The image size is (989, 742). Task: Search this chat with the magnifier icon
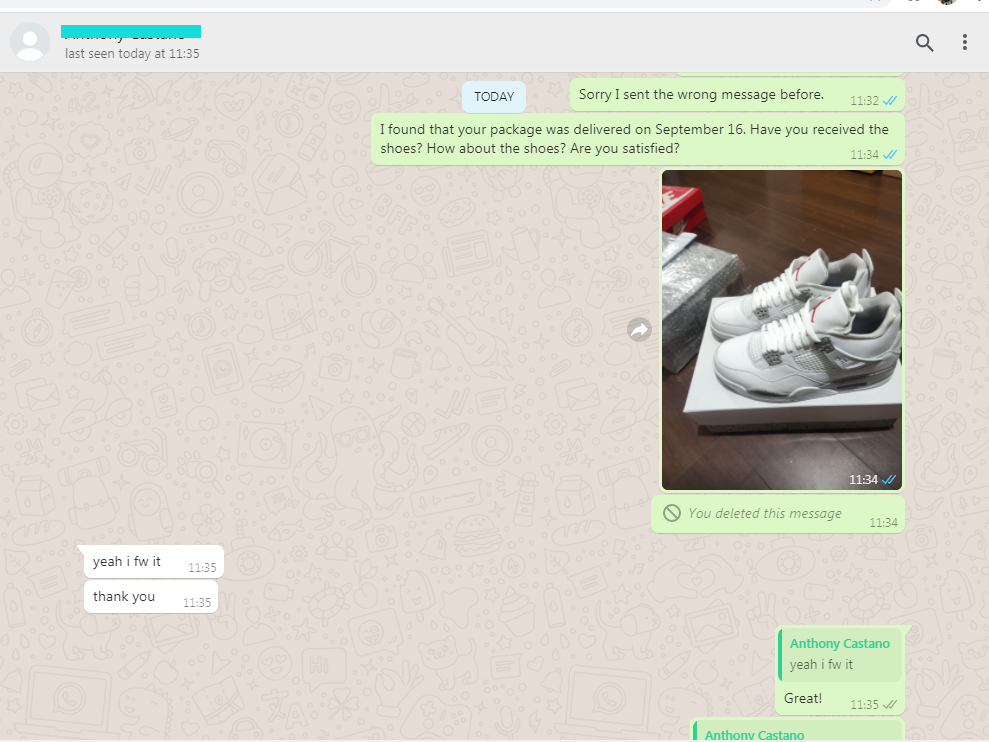(x=924, y=42)
